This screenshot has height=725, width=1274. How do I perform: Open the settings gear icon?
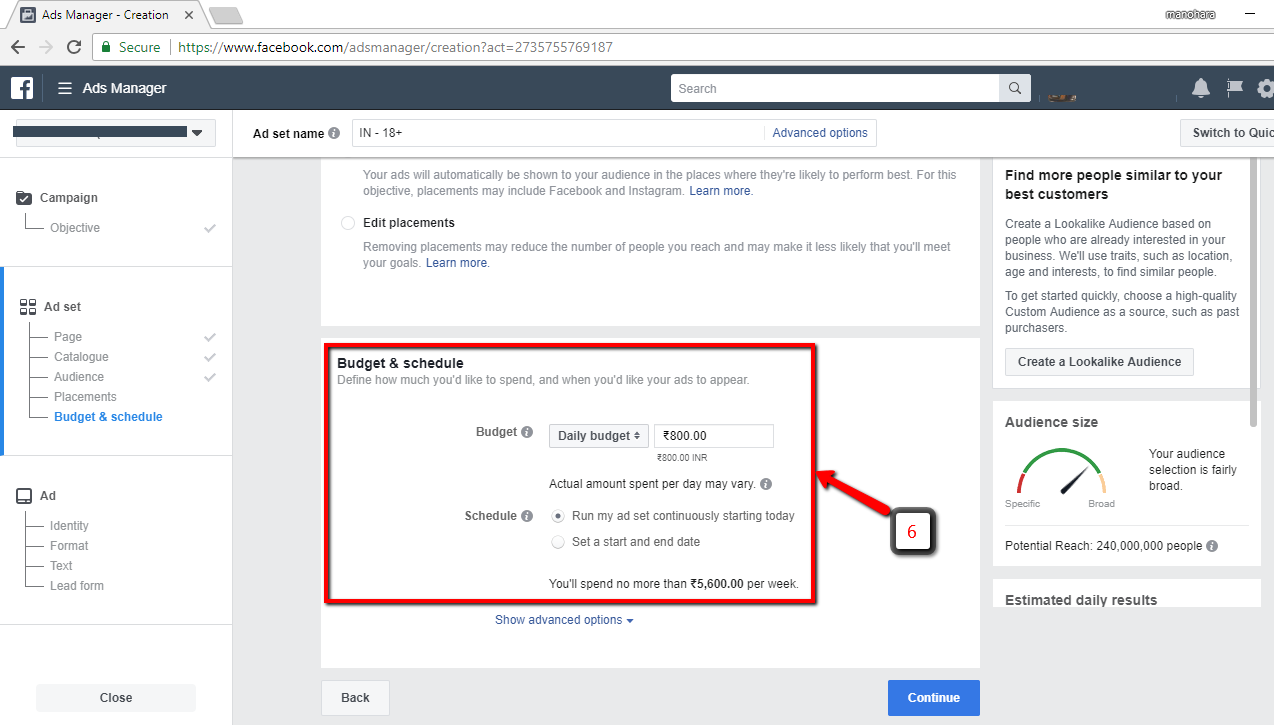pyautogui.click(x=1266, y=88)
